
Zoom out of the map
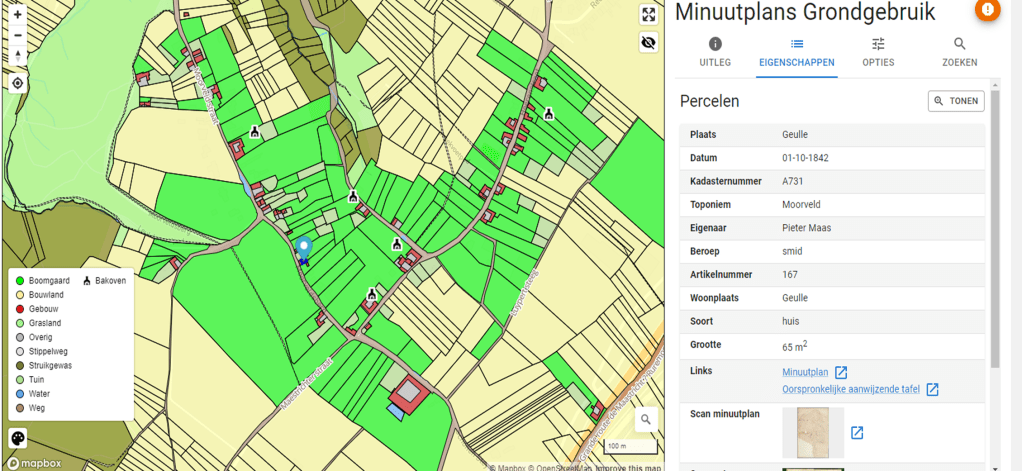[x=17, y=35]
